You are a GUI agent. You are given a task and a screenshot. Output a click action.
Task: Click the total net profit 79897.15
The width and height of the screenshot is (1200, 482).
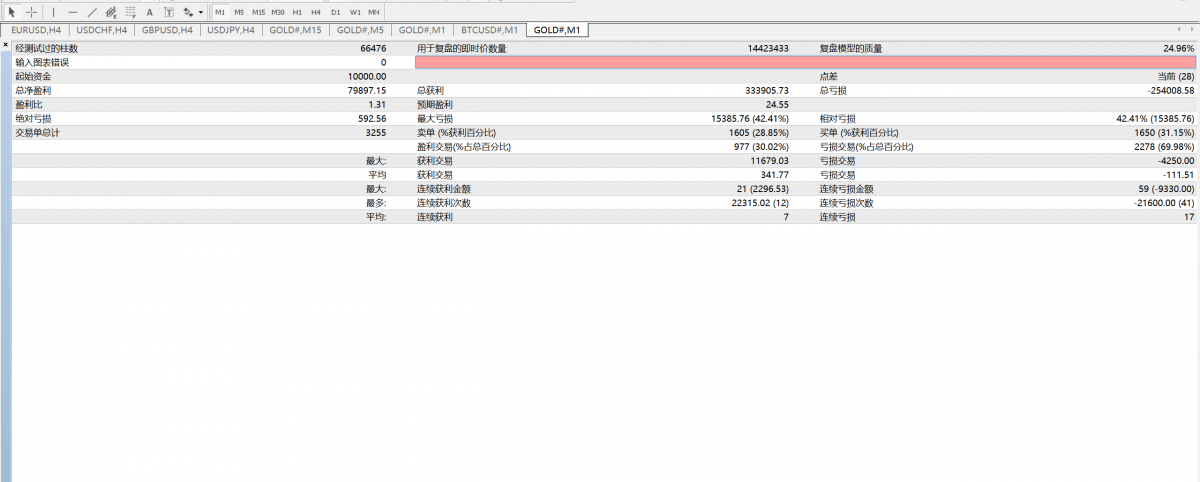click(367, 90)
